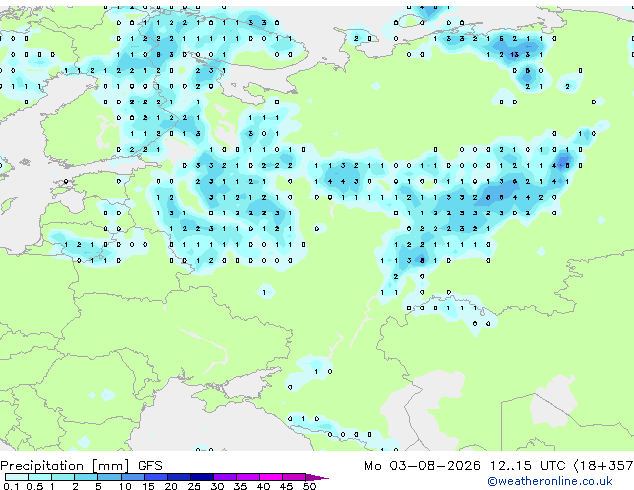Click the 40–45 mm bright magenta legend swatch
634x490 pixels.
[x=271, y=477]
